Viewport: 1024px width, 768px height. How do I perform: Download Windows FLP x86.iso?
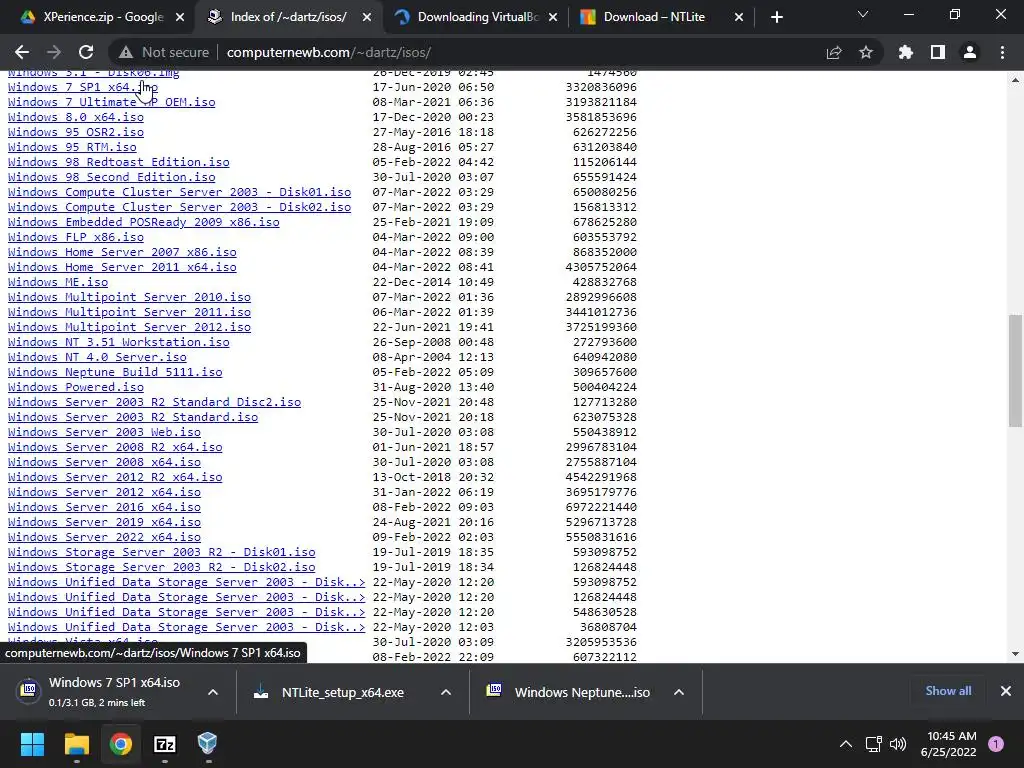76,237
